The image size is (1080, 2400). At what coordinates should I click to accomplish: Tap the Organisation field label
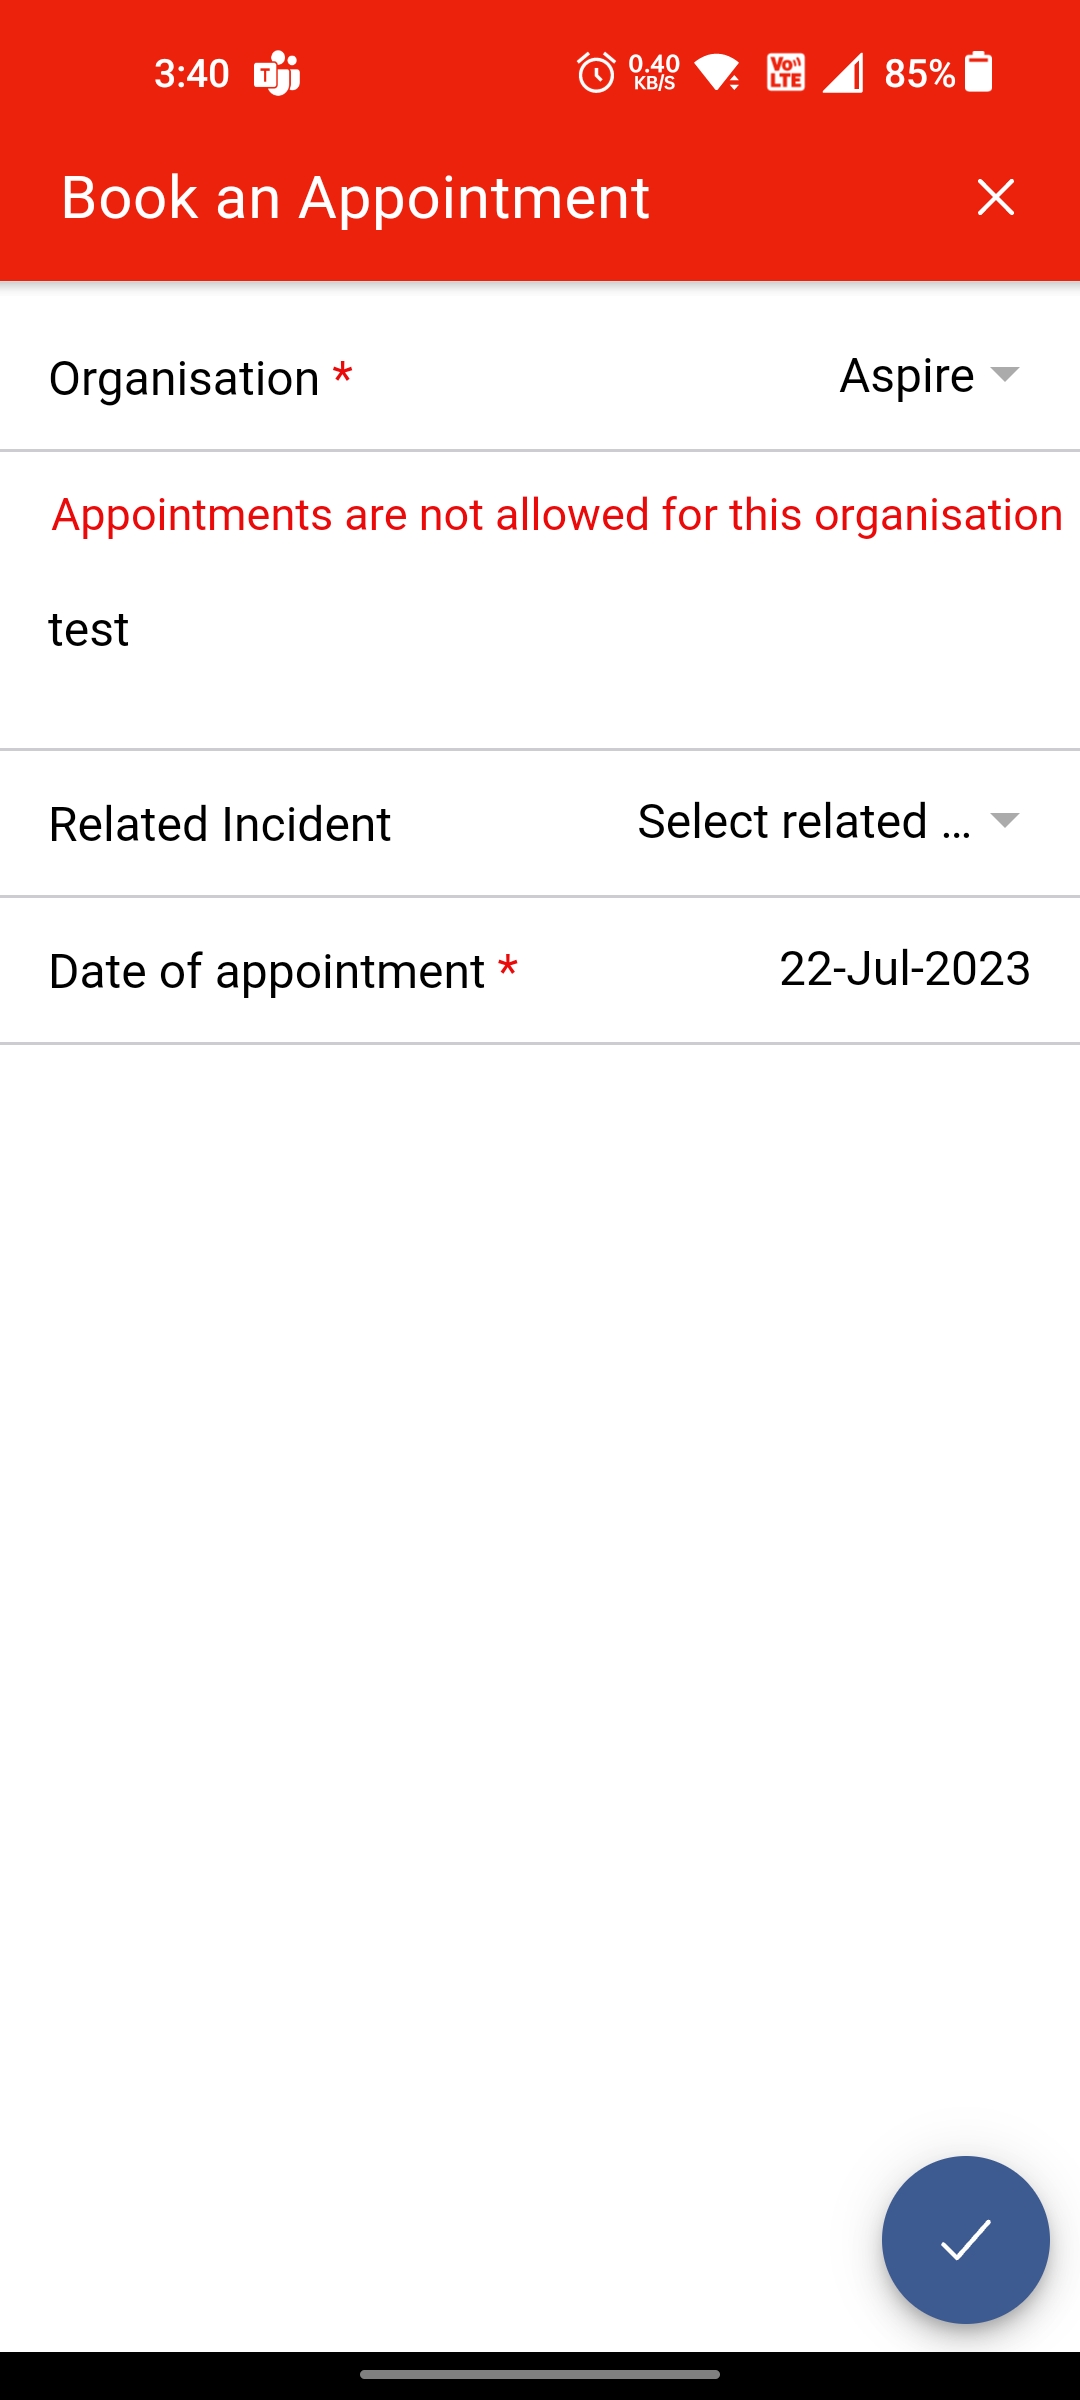click(x=184, y=379)
